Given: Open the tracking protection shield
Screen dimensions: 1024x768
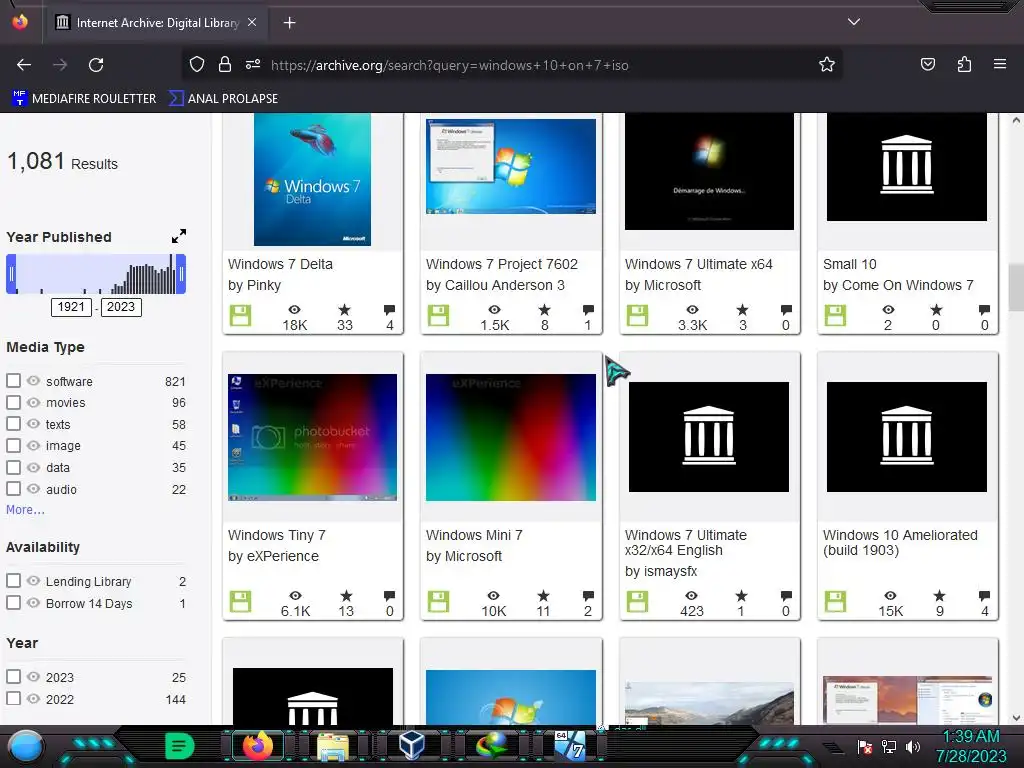Looking at the screenshot, I should (197, 65).
